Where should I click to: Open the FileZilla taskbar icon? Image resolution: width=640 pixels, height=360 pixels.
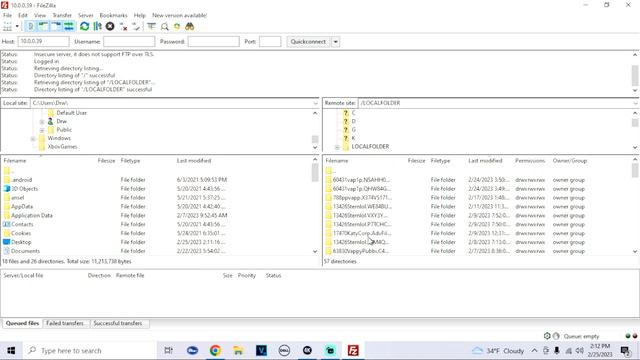(x=353, y=350)
